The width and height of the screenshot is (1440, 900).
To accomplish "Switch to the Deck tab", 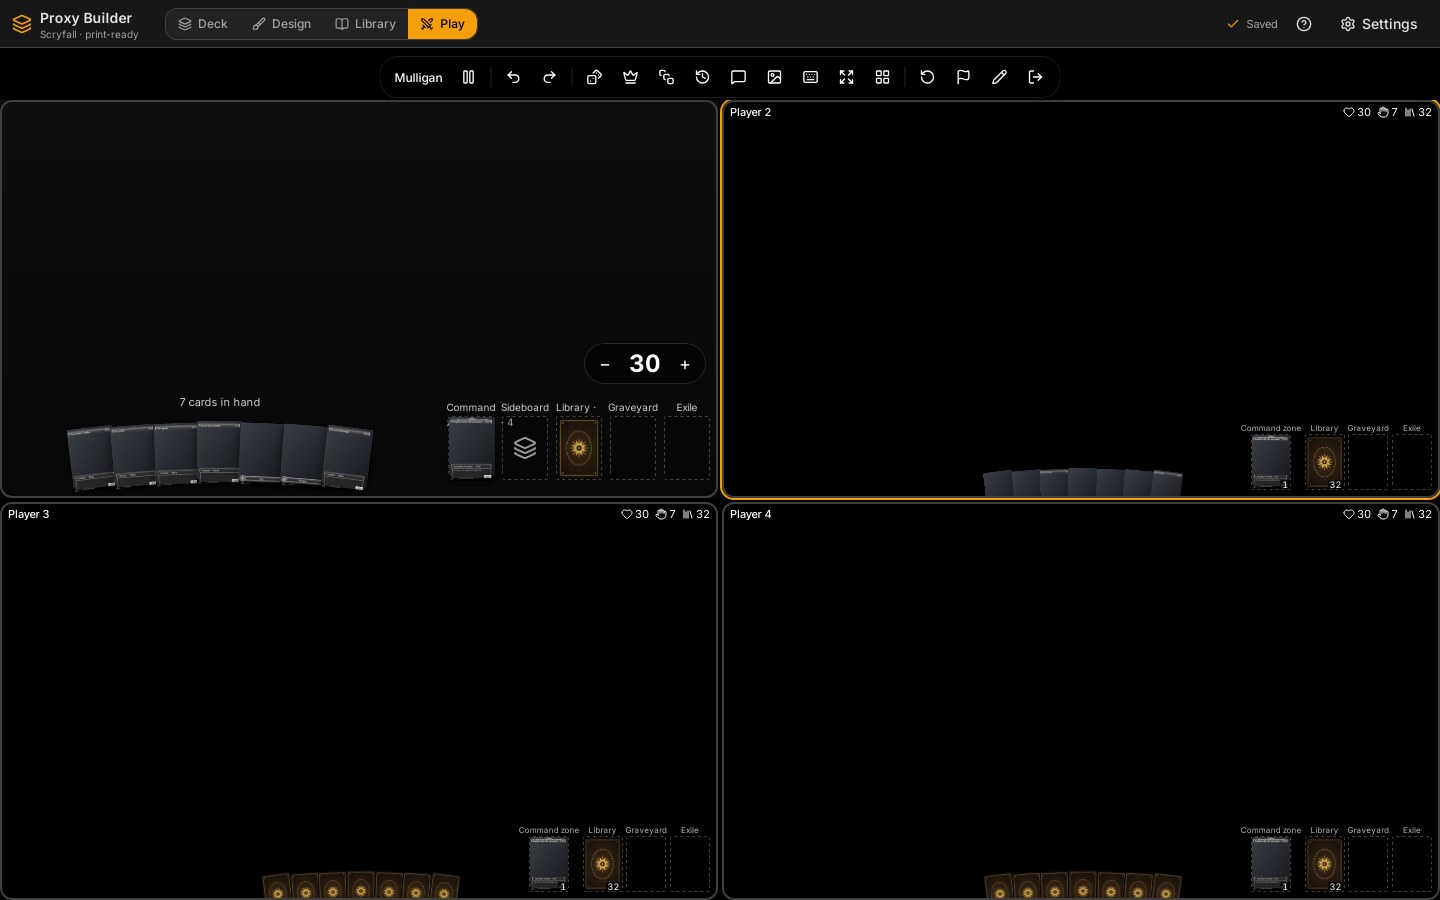I will point(203,24).
